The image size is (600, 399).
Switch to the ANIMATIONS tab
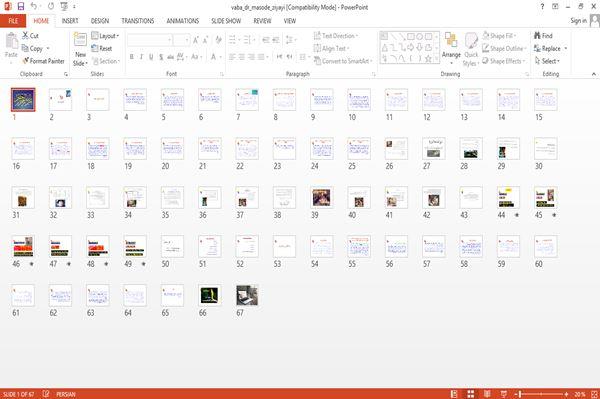coord(183,21)
